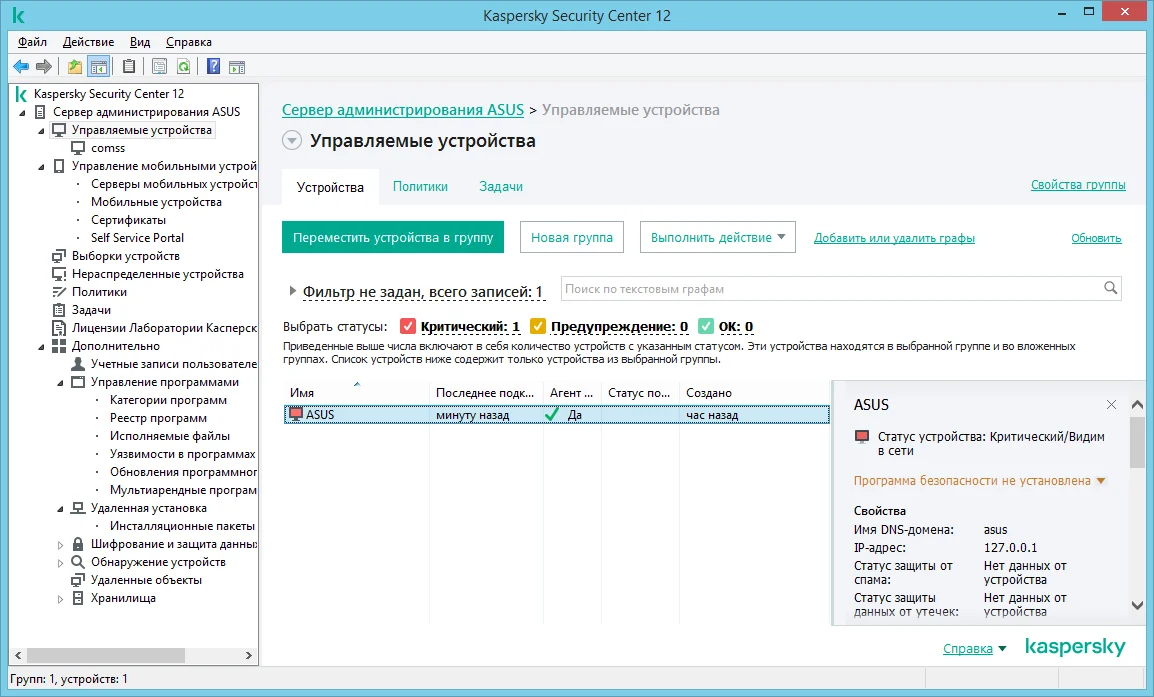Follow Сервер администрирования ASUS breadcrumb link
This screenshot has height=697, width=1154.
click(403, 110)
